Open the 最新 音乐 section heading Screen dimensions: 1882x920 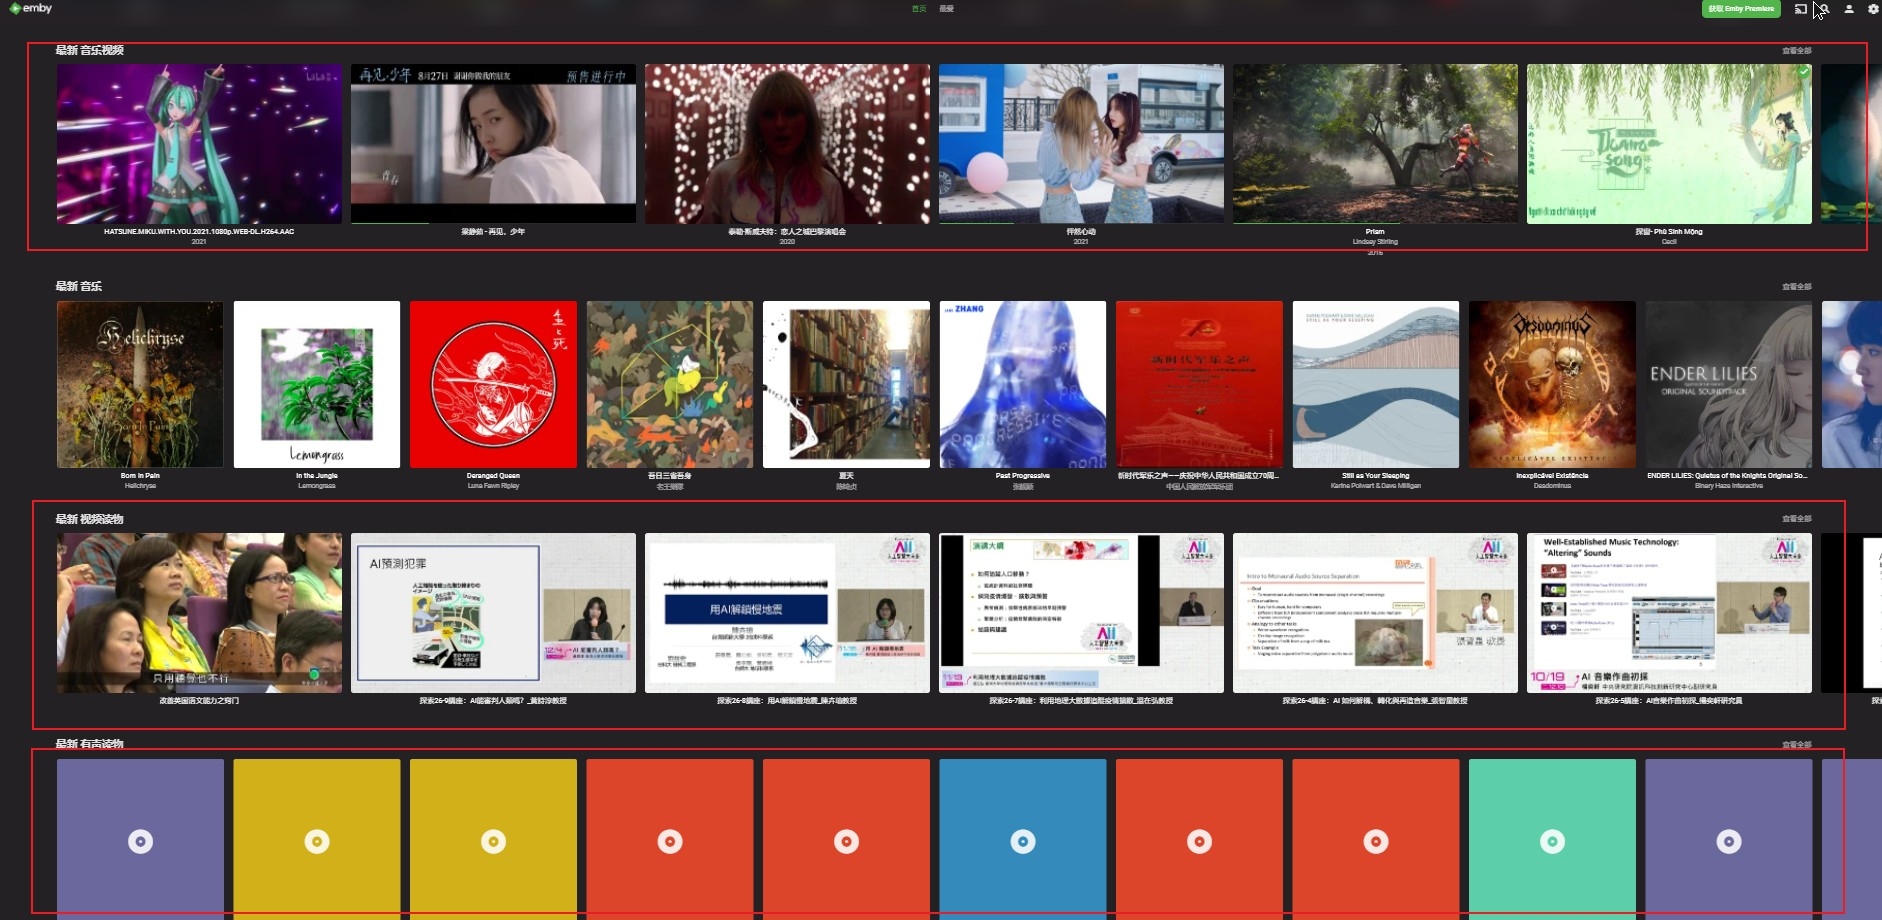pyautogui.click(x=79, y=286)
